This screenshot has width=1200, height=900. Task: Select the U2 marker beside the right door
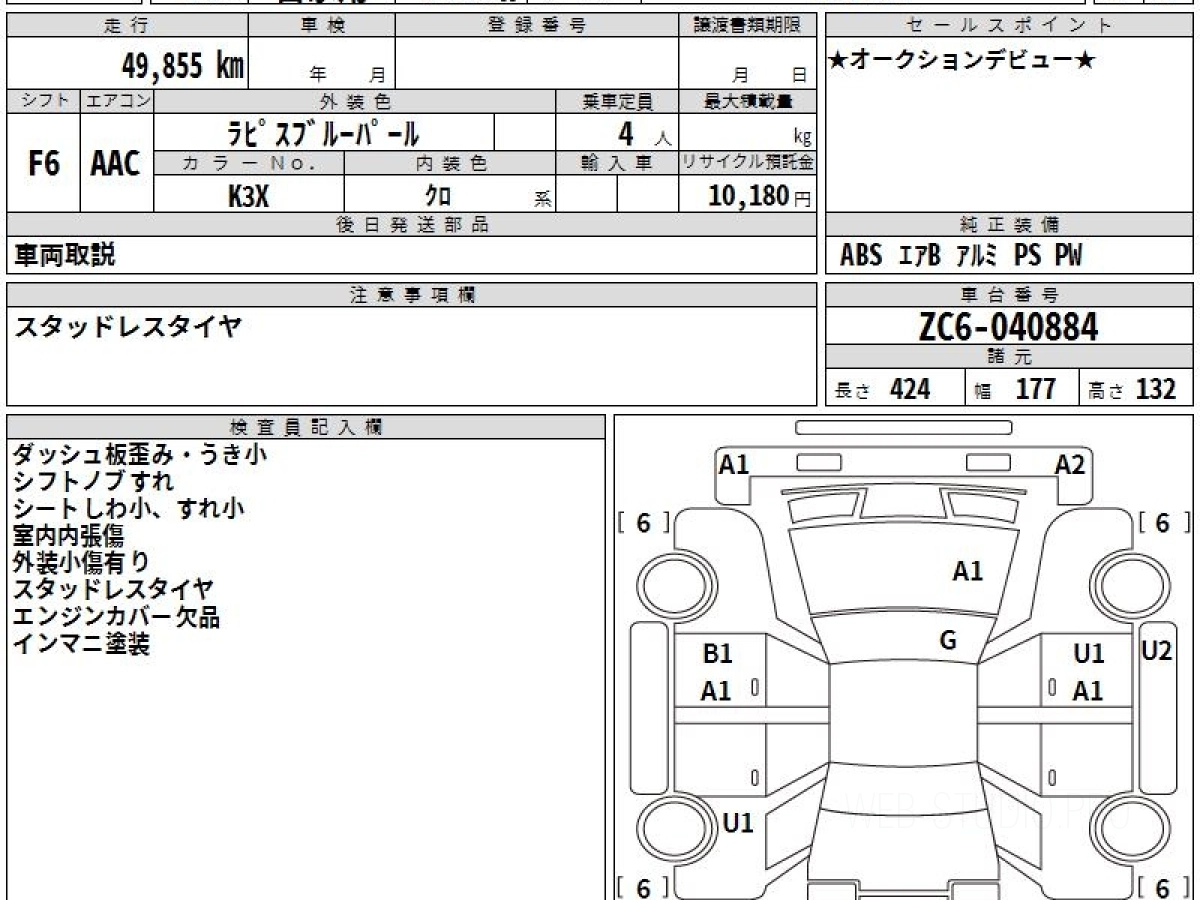(x=1156, y=650)
